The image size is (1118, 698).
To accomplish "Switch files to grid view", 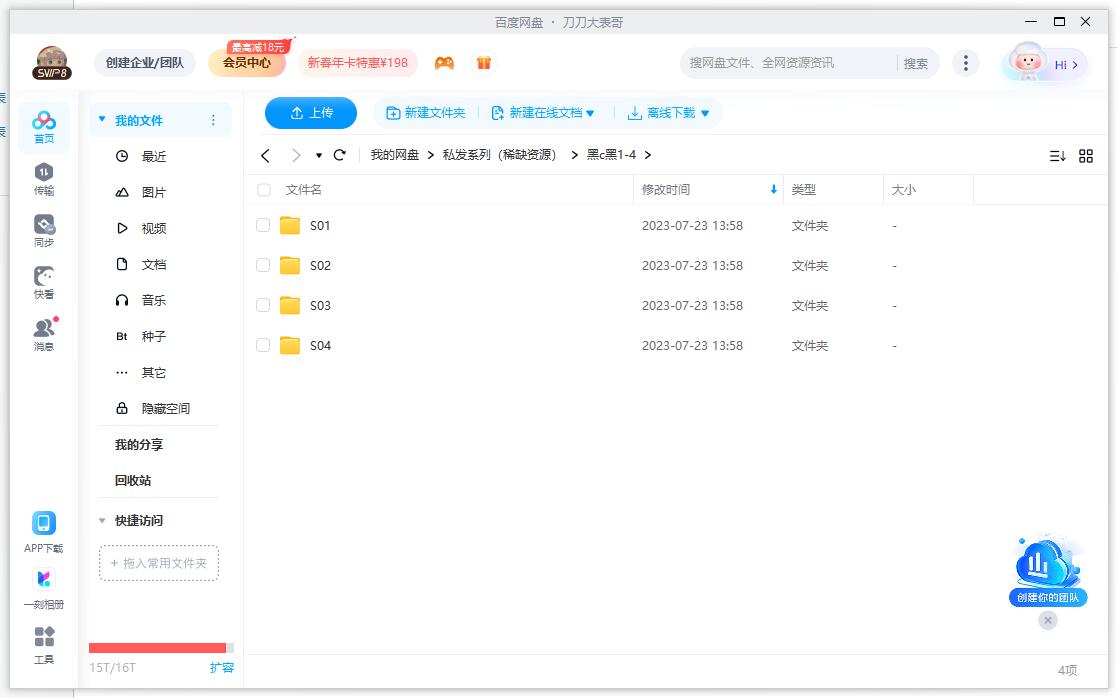I will tap(1087, 155).
